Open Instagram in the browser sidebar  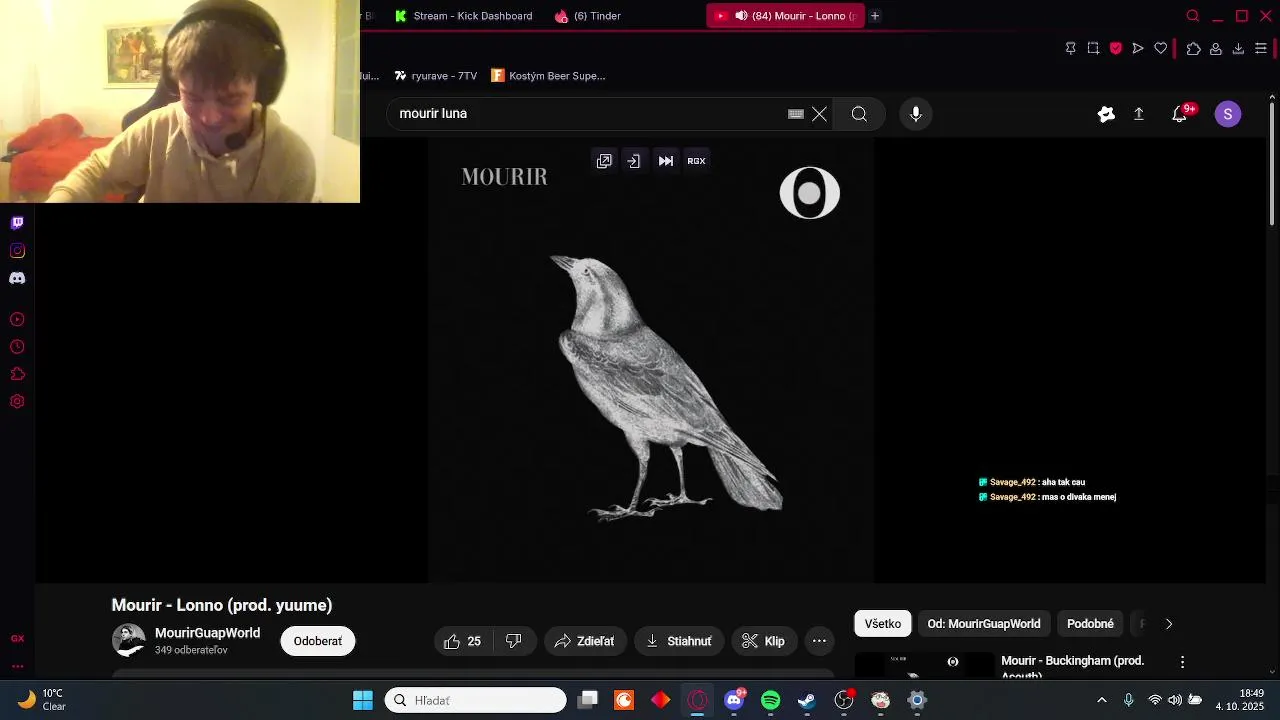tap(17, 251)
